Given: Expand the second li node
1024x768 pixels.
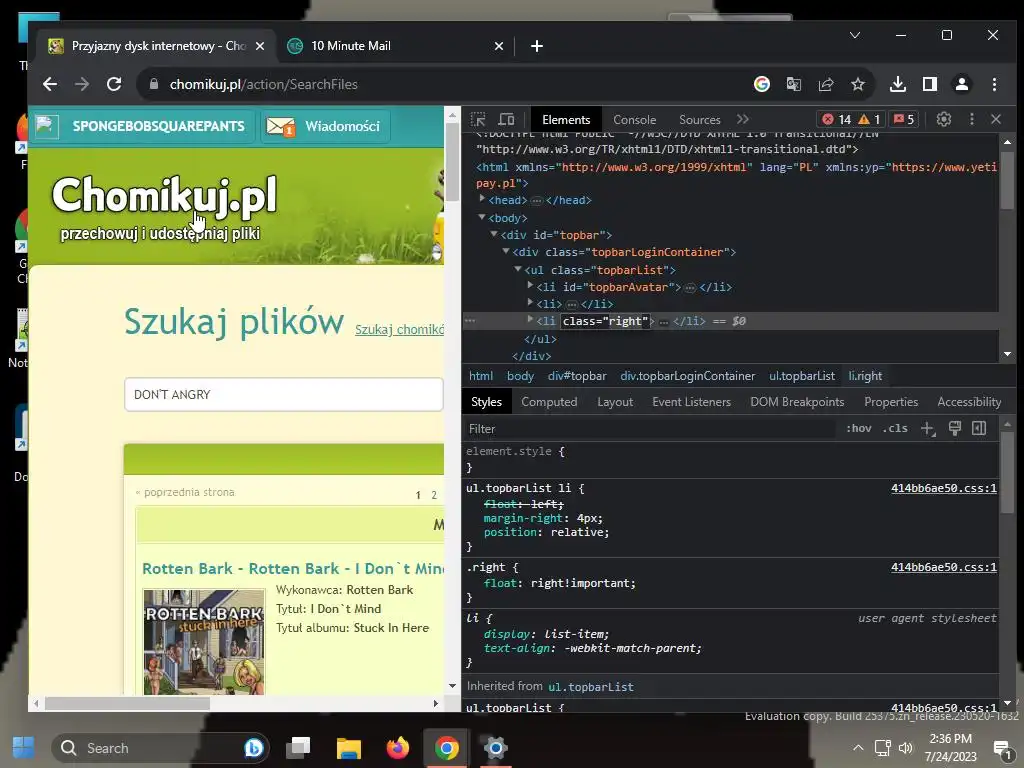Looking at the screenshot, I should pyautogui.click(x=530, y=302).
